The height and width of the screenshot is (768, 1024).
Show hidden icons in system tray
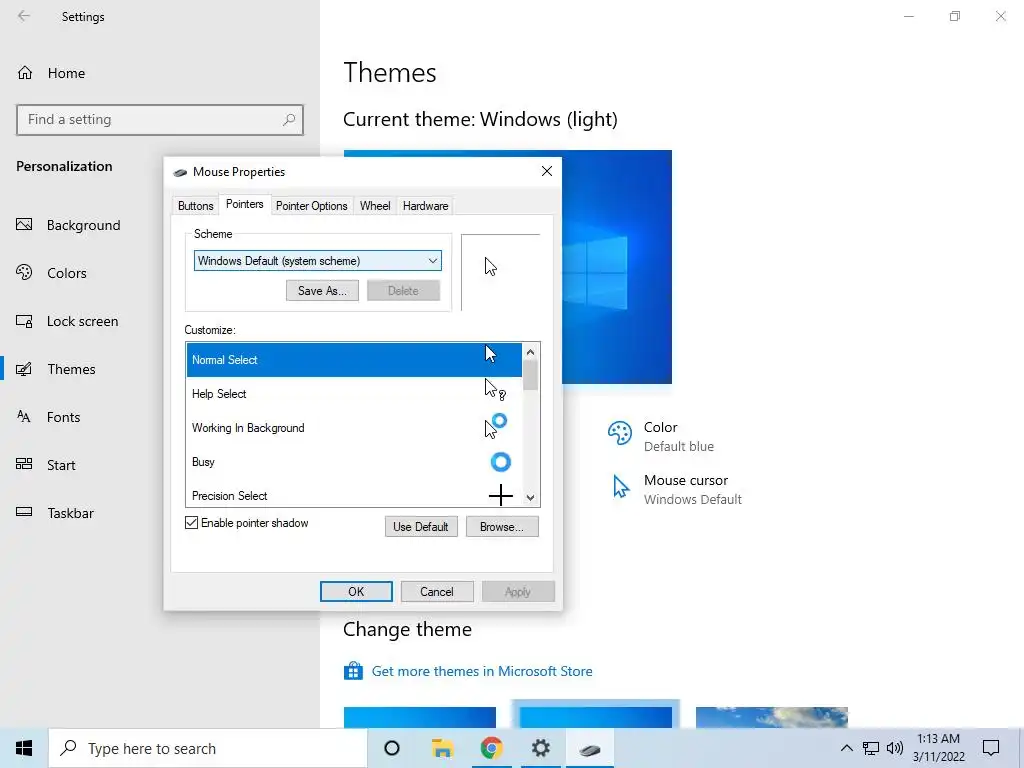pos(846,748)
